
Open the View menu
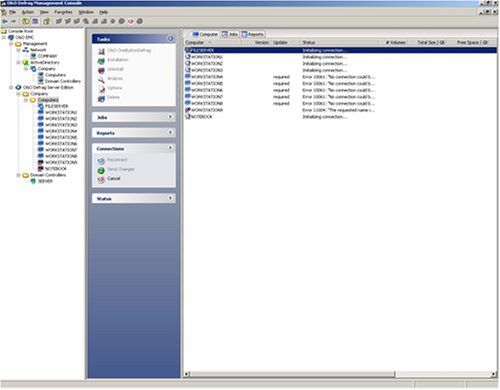pyautogui.click(x=44, y=12)
